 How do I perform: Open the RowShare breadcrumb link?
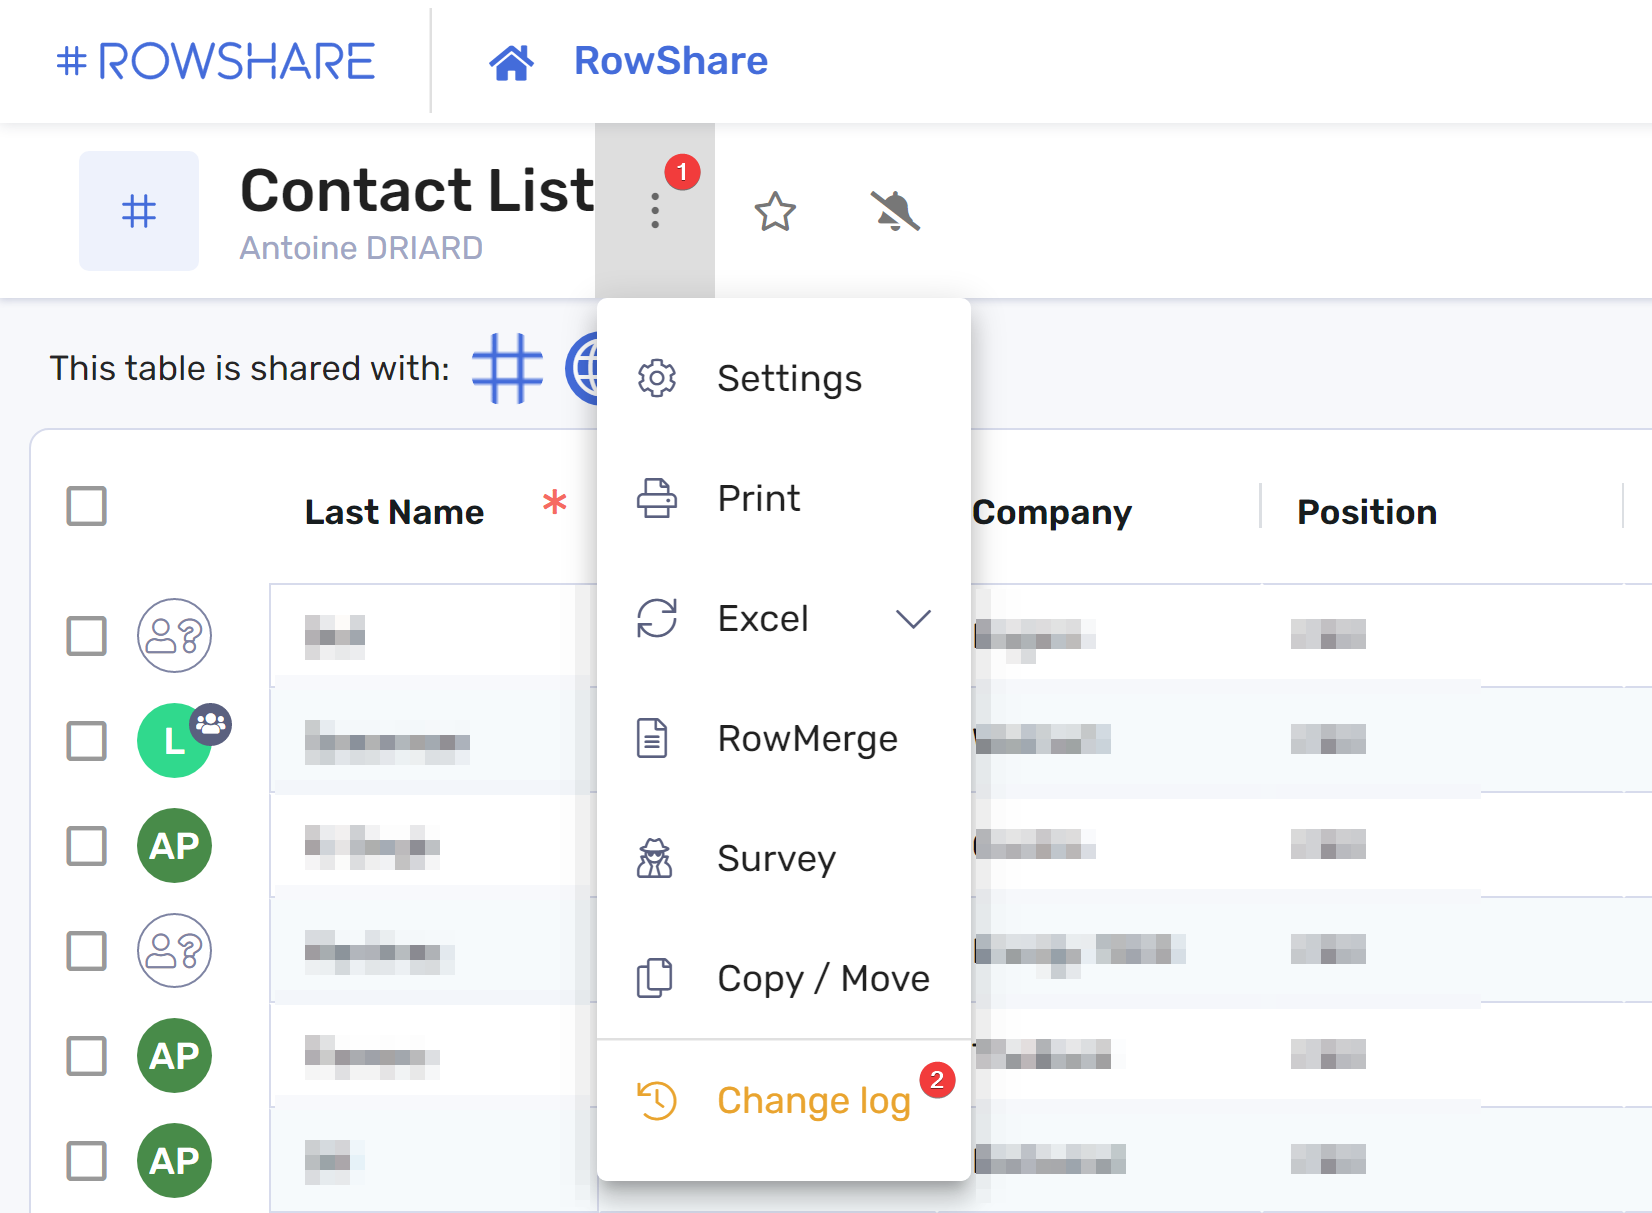pyautogui.click(x=671, y=61)
